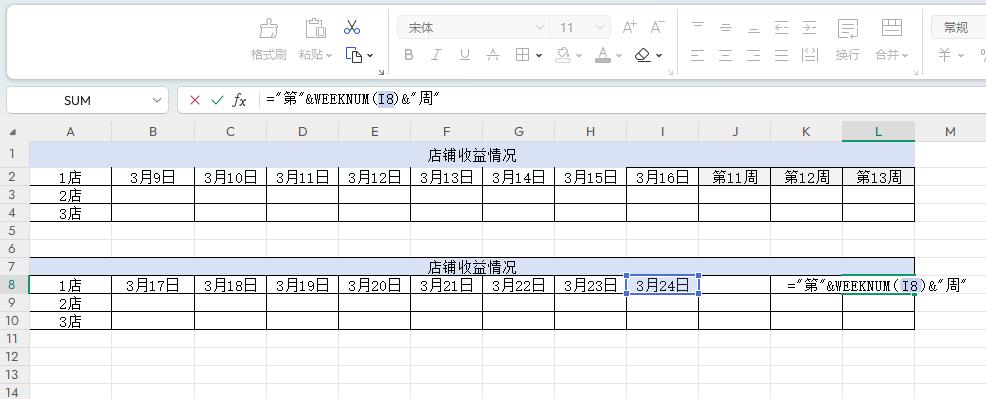This screenshot has width=986, height=399.
Task: Align text left
Action: coord(697,55)
